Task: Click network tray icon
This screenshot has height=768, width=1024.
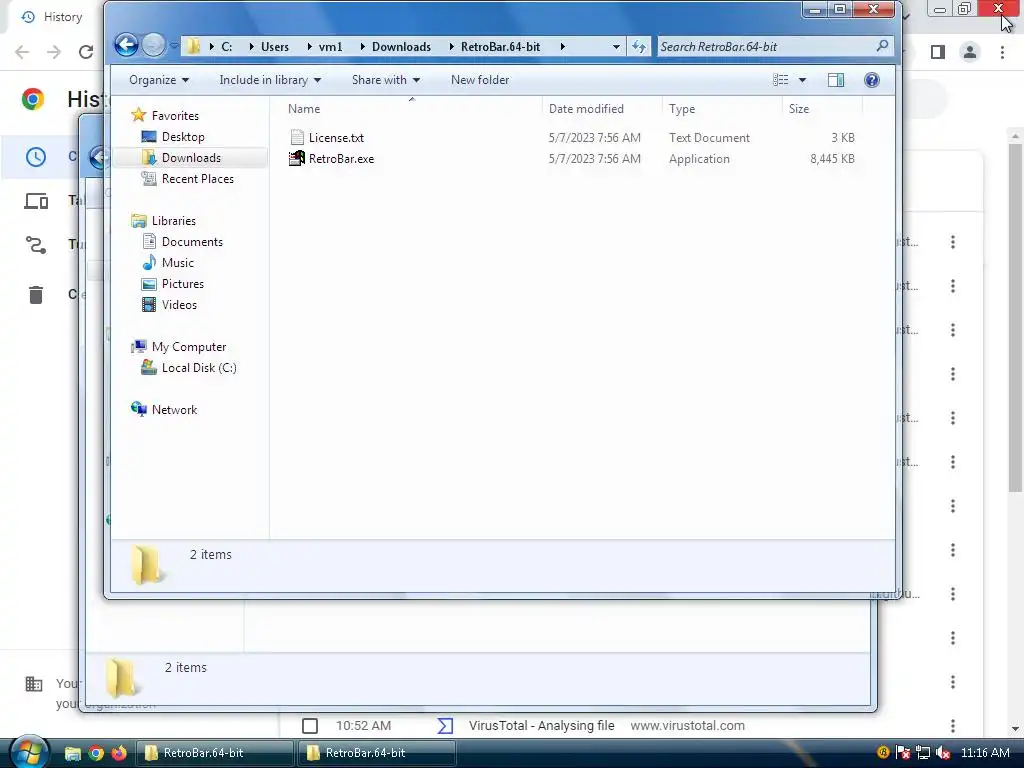Action: click(923, 753)
